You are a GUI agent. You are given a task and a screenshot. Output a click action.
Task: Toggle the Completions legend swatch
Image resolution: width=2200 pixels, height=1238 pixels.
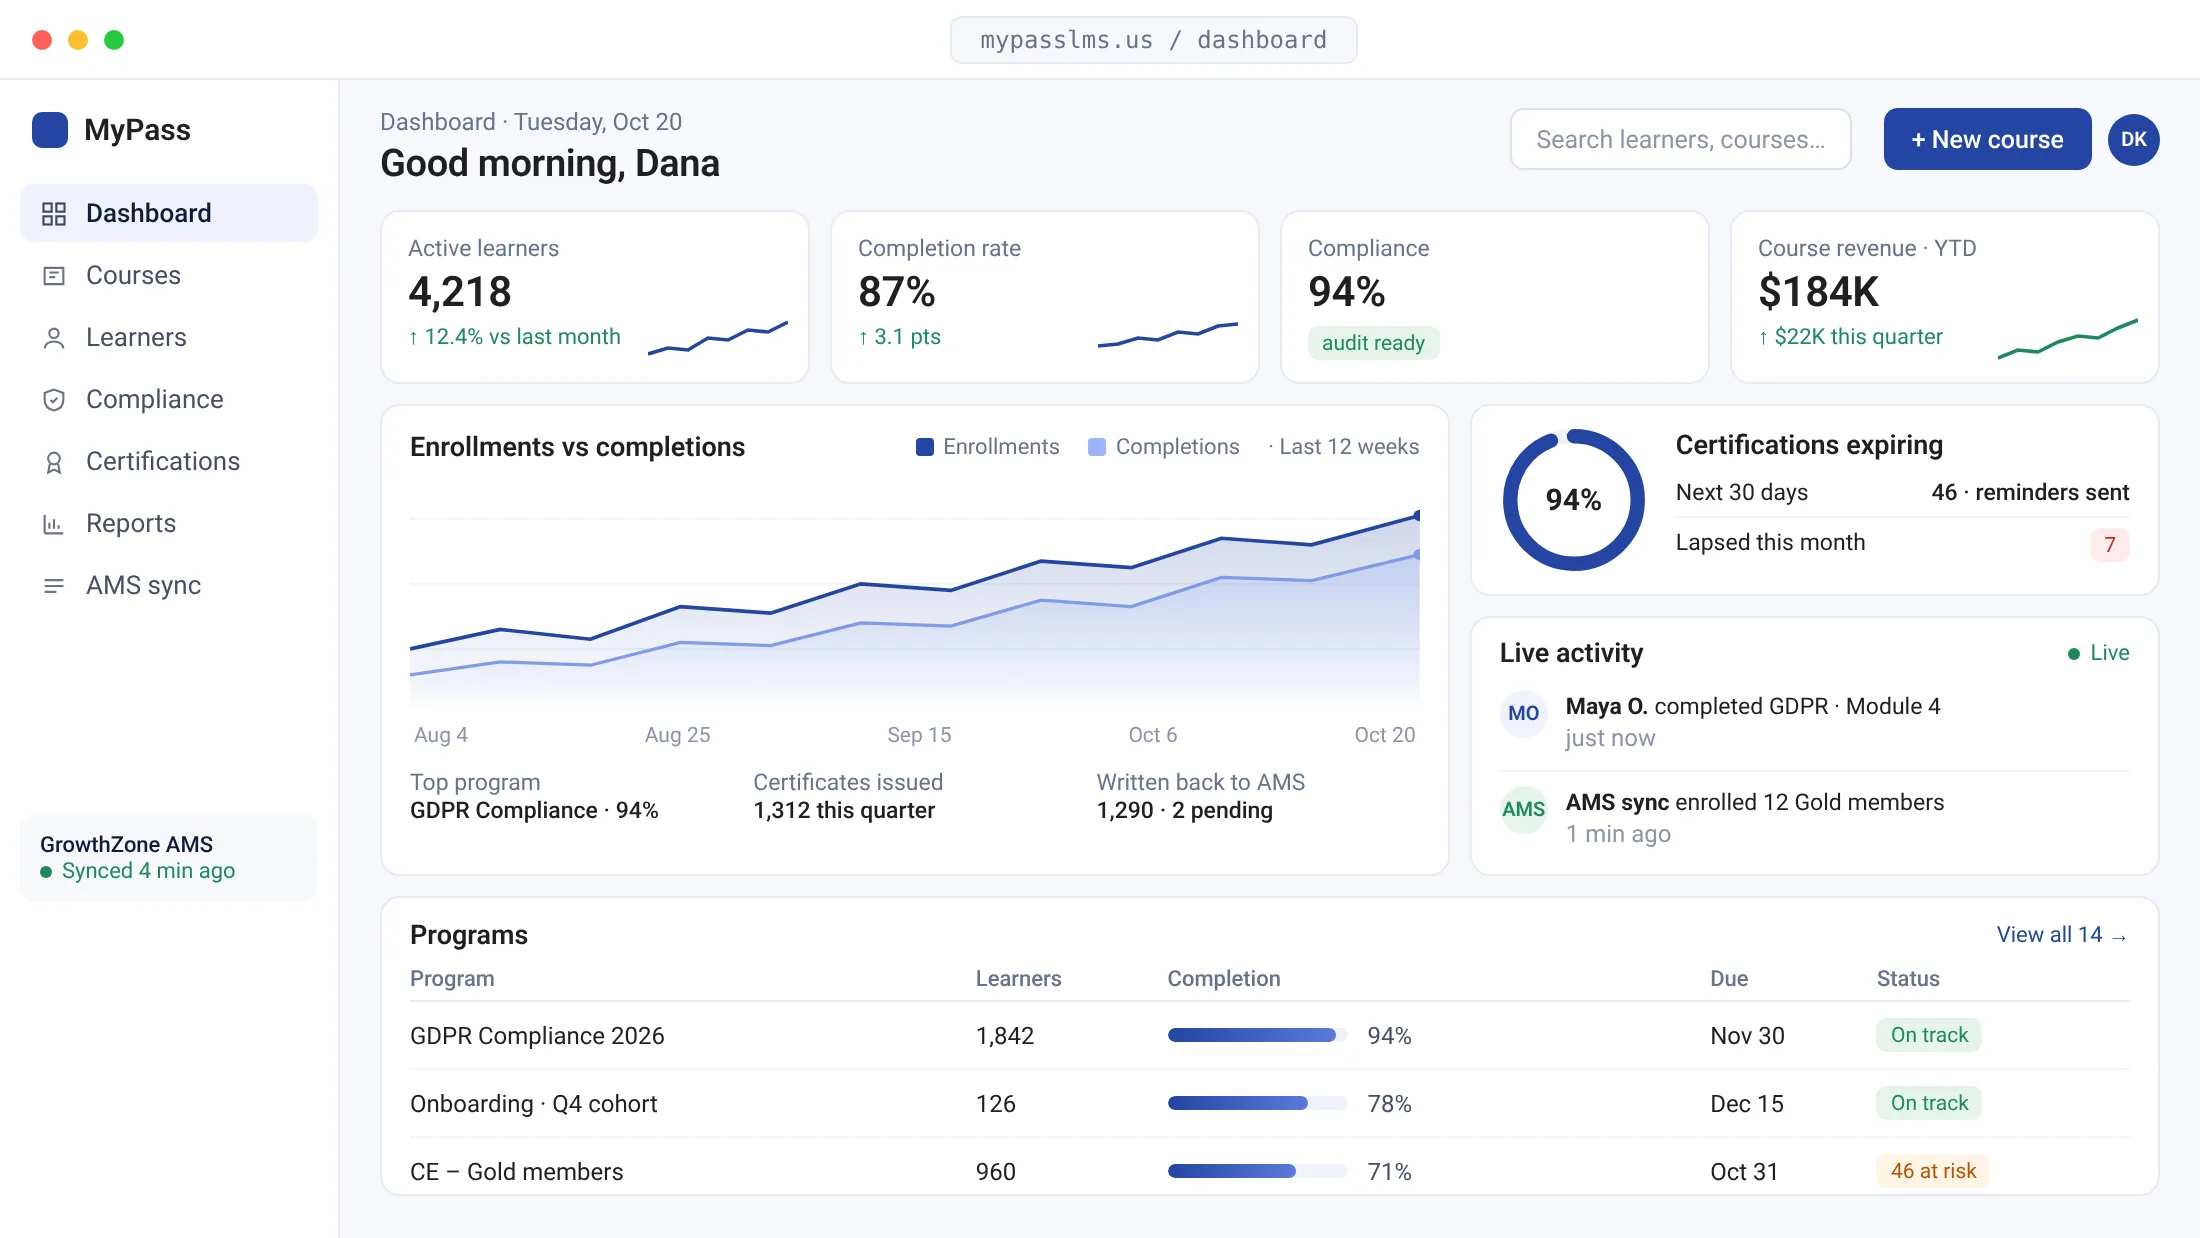(x=1097, y=447)
